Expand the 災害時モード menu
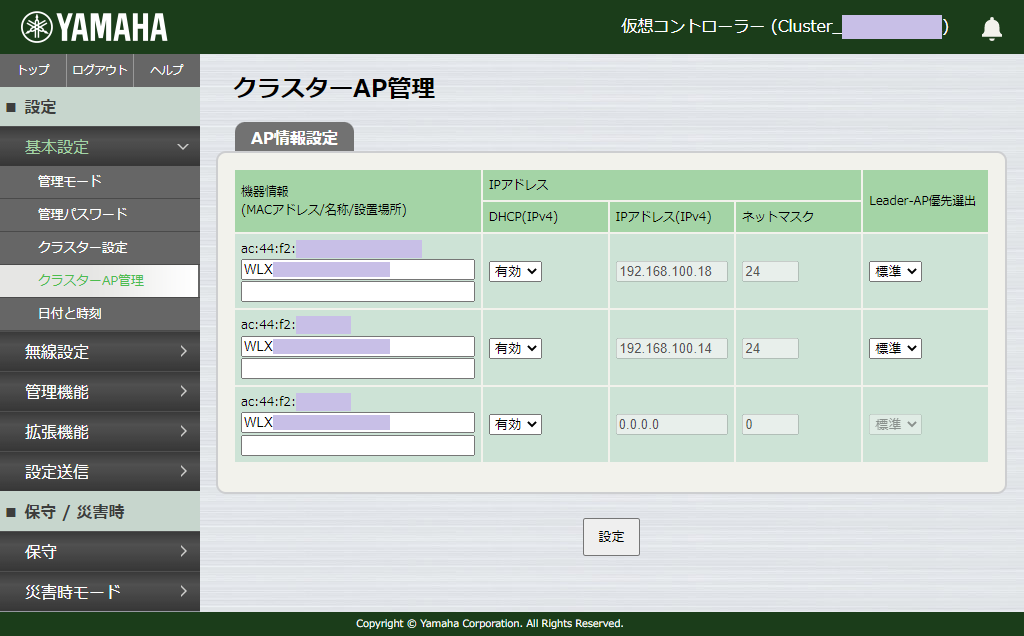The height and width of the screenshot is (636, 1024). pyautogui.click(x=100, y=591)
